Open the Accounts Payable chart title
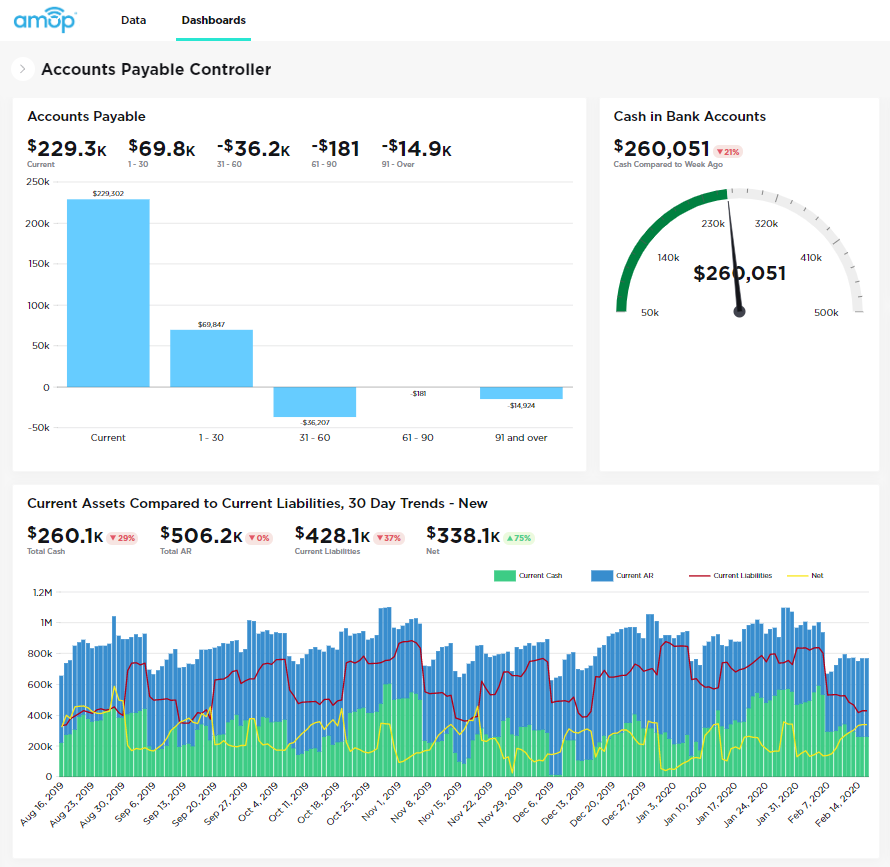Screen dimensions: 890x867 coord(86,116)
